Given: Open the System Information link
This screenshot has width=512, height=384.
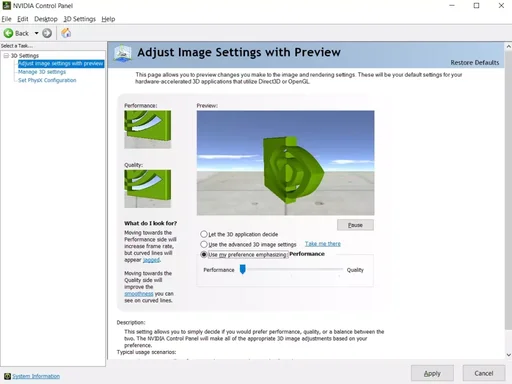Looking at the screenshot, I should click(36, 376).
